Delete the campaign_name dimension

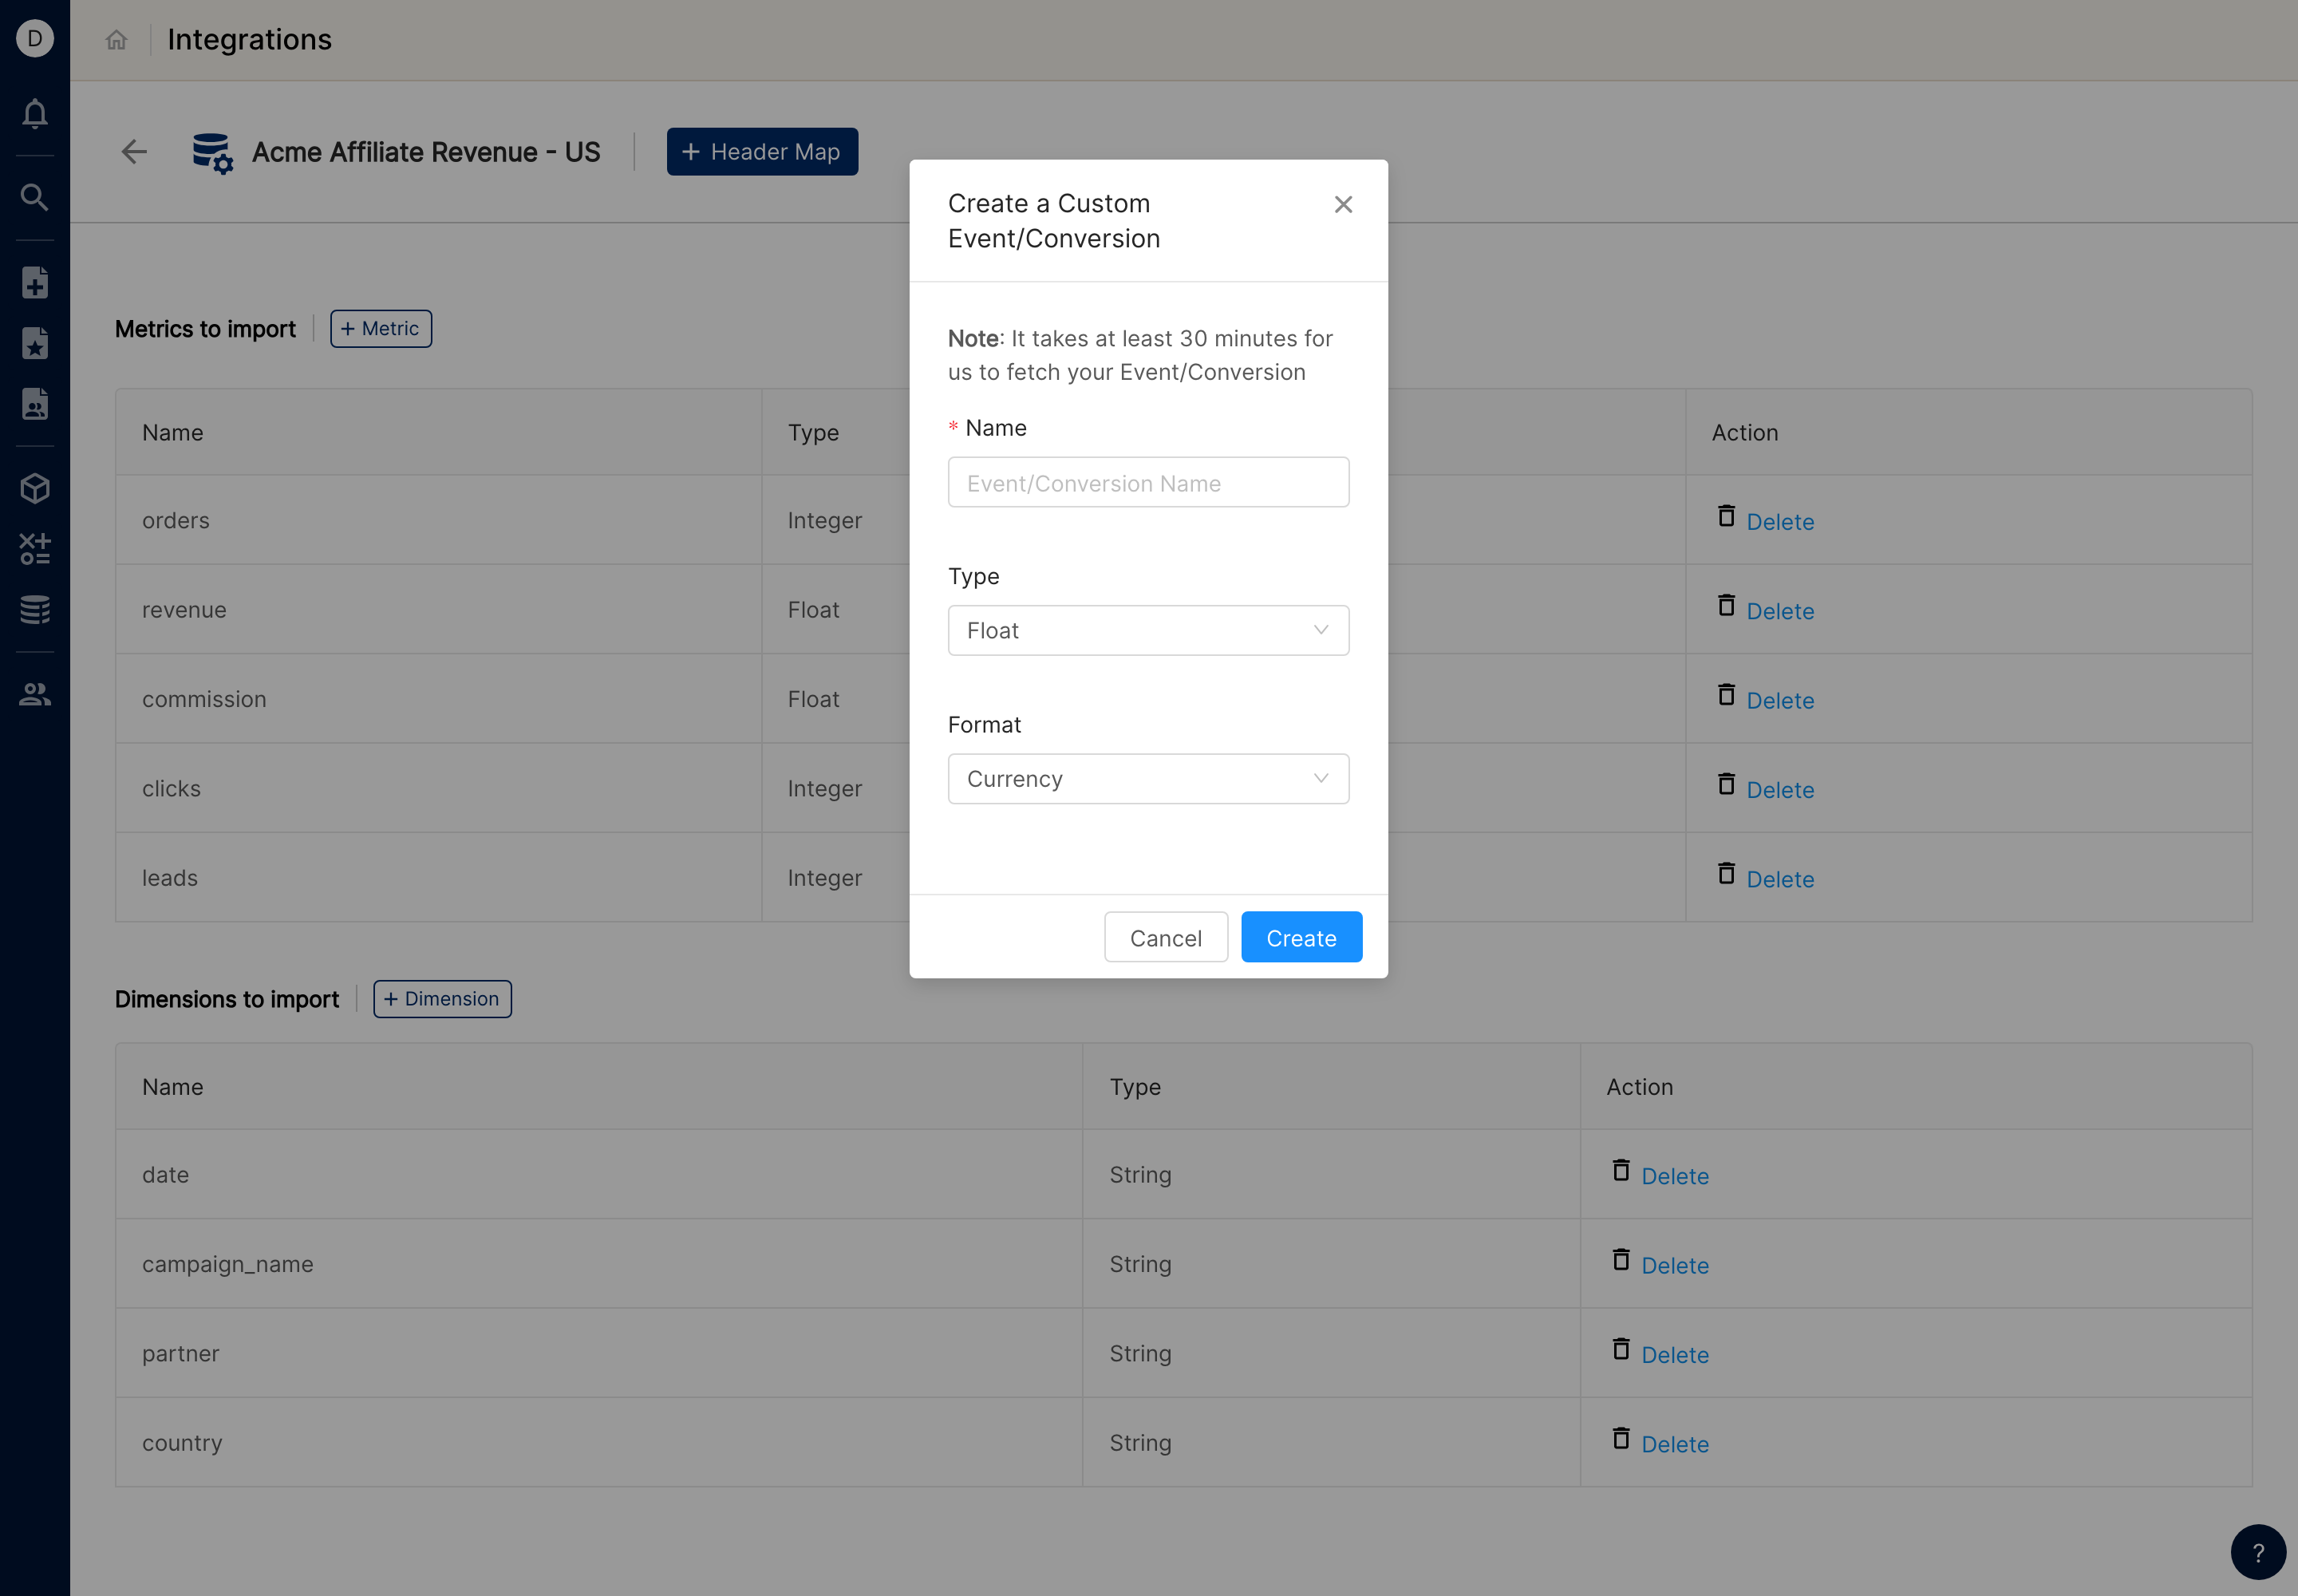[x=1675, y=1266]
